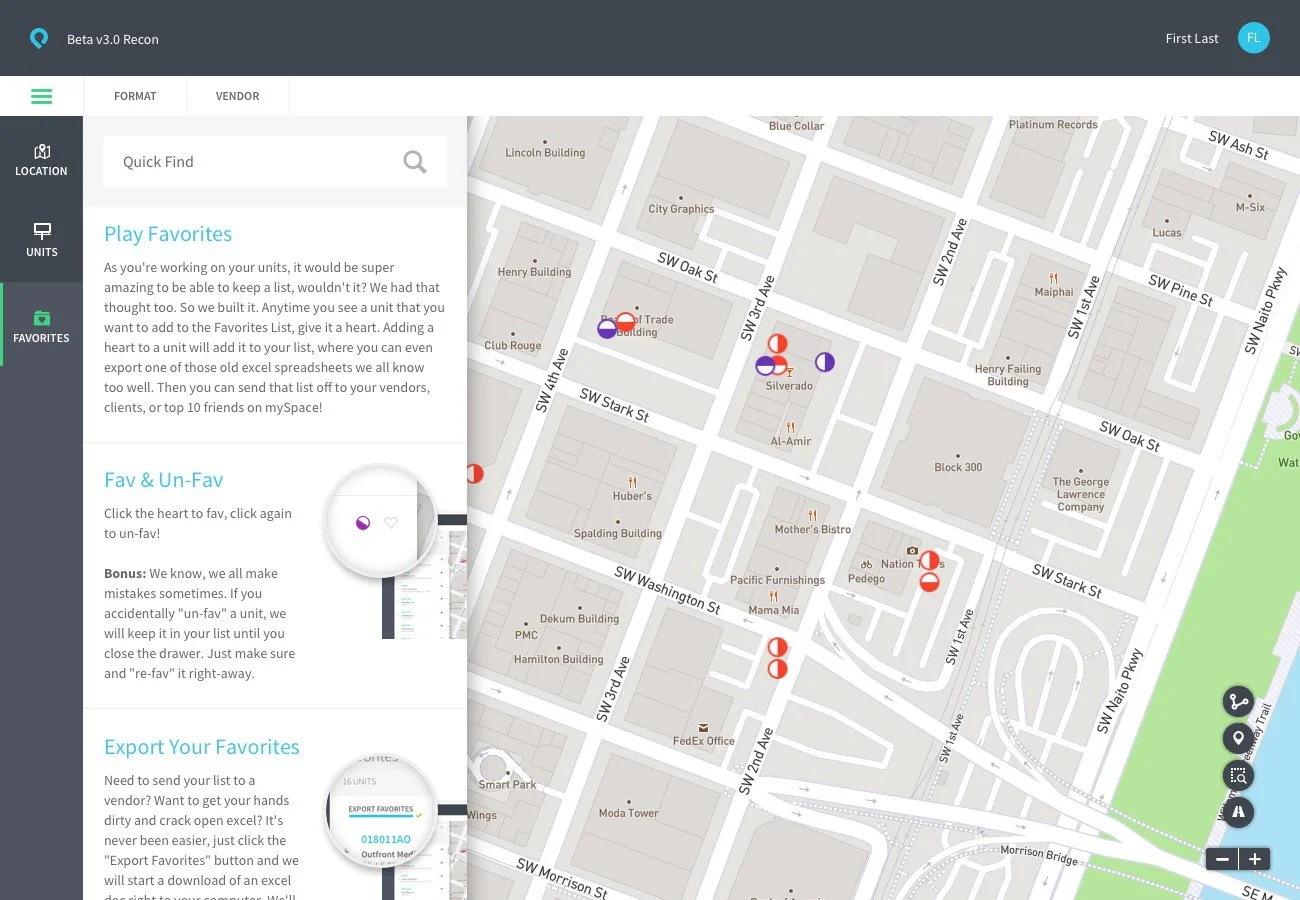Viewport: 1300px width, 900px height.
Task: Click the Smart Park map label
Action: (x=508, y=785)
